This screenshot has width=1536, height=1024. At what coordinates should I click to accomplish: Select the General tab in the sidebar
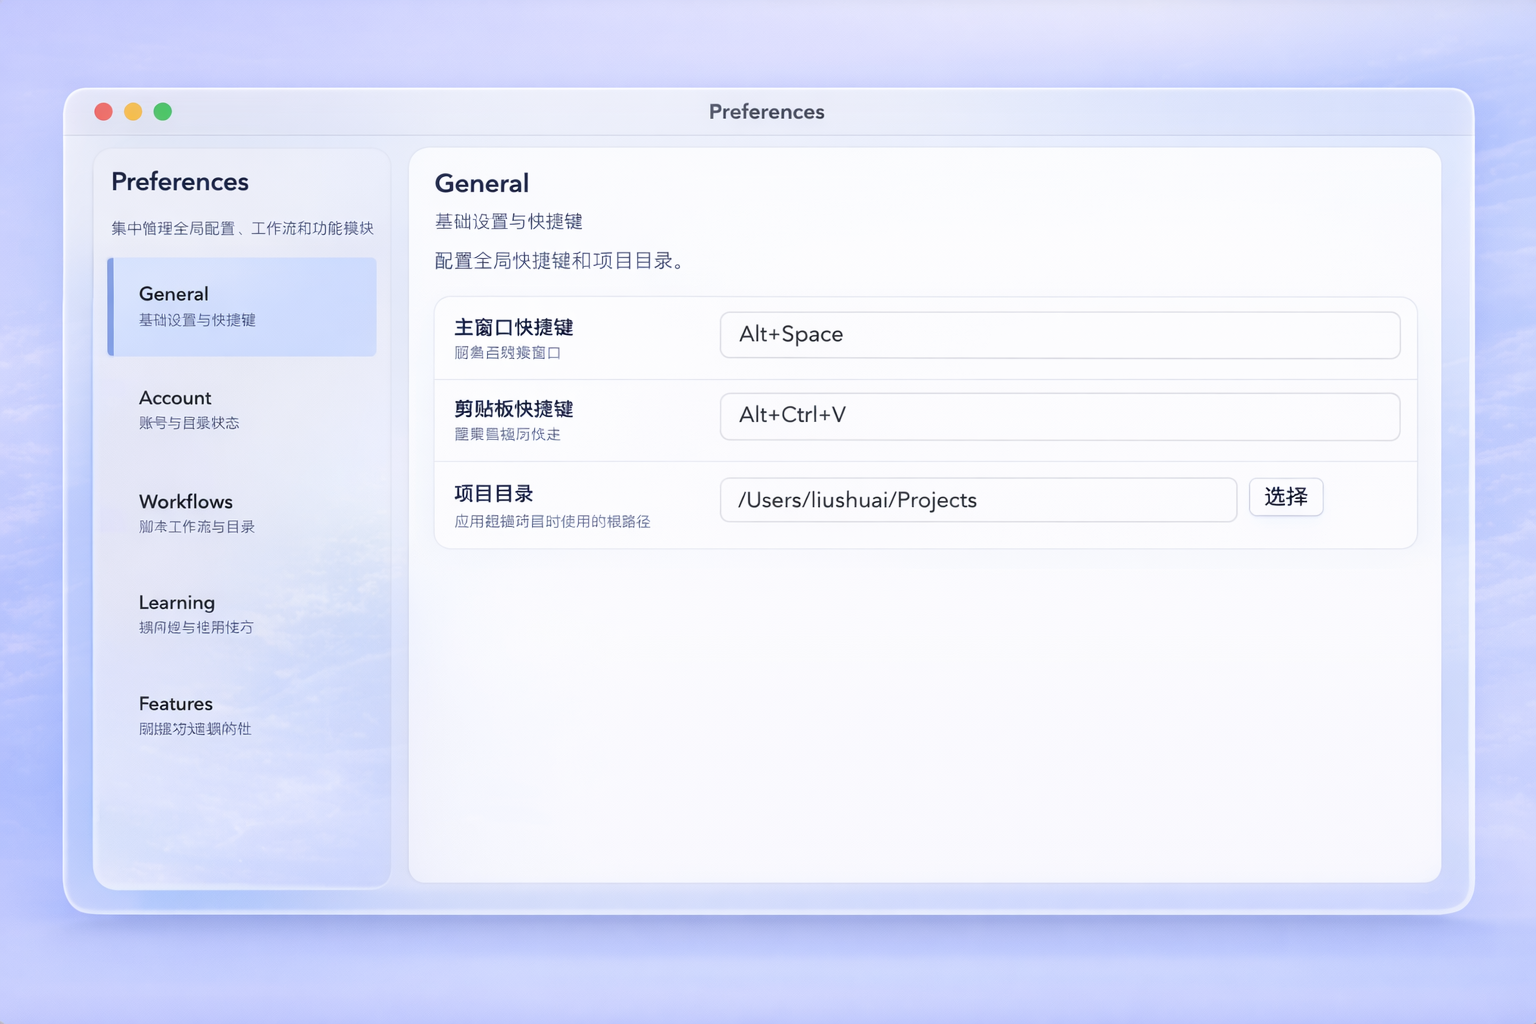242,306
